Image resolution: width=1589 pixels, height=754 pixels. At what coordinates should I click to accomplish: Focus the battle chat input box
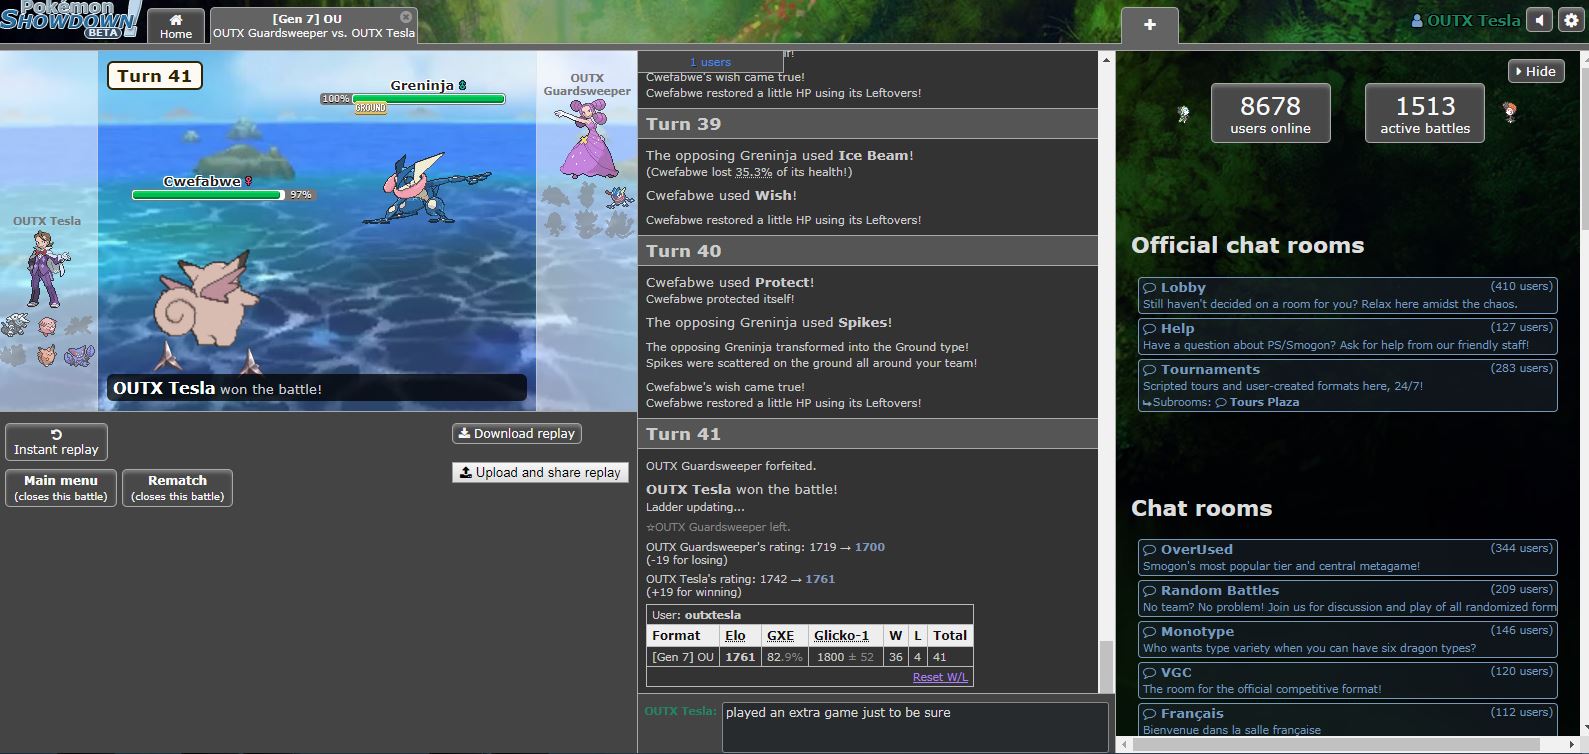tap(915, 727)
